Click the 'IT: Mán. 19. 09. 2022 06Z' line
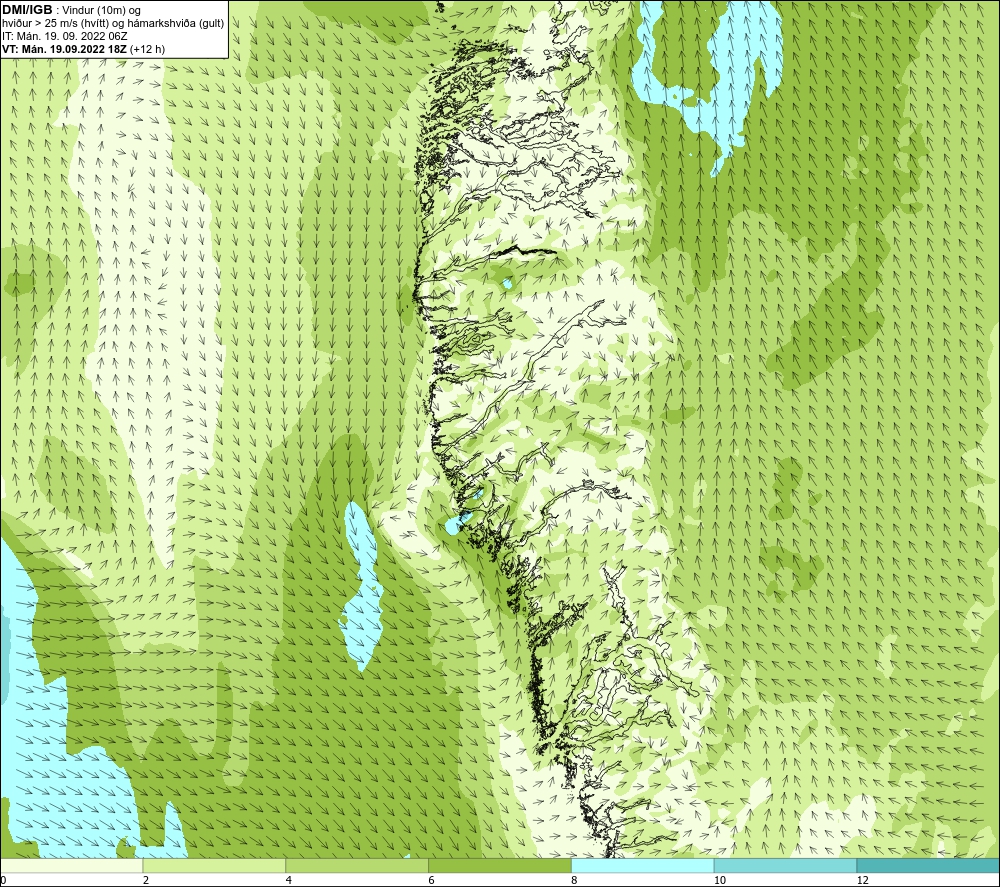This screenshot has height=887, width=1000. click(64, 36)
